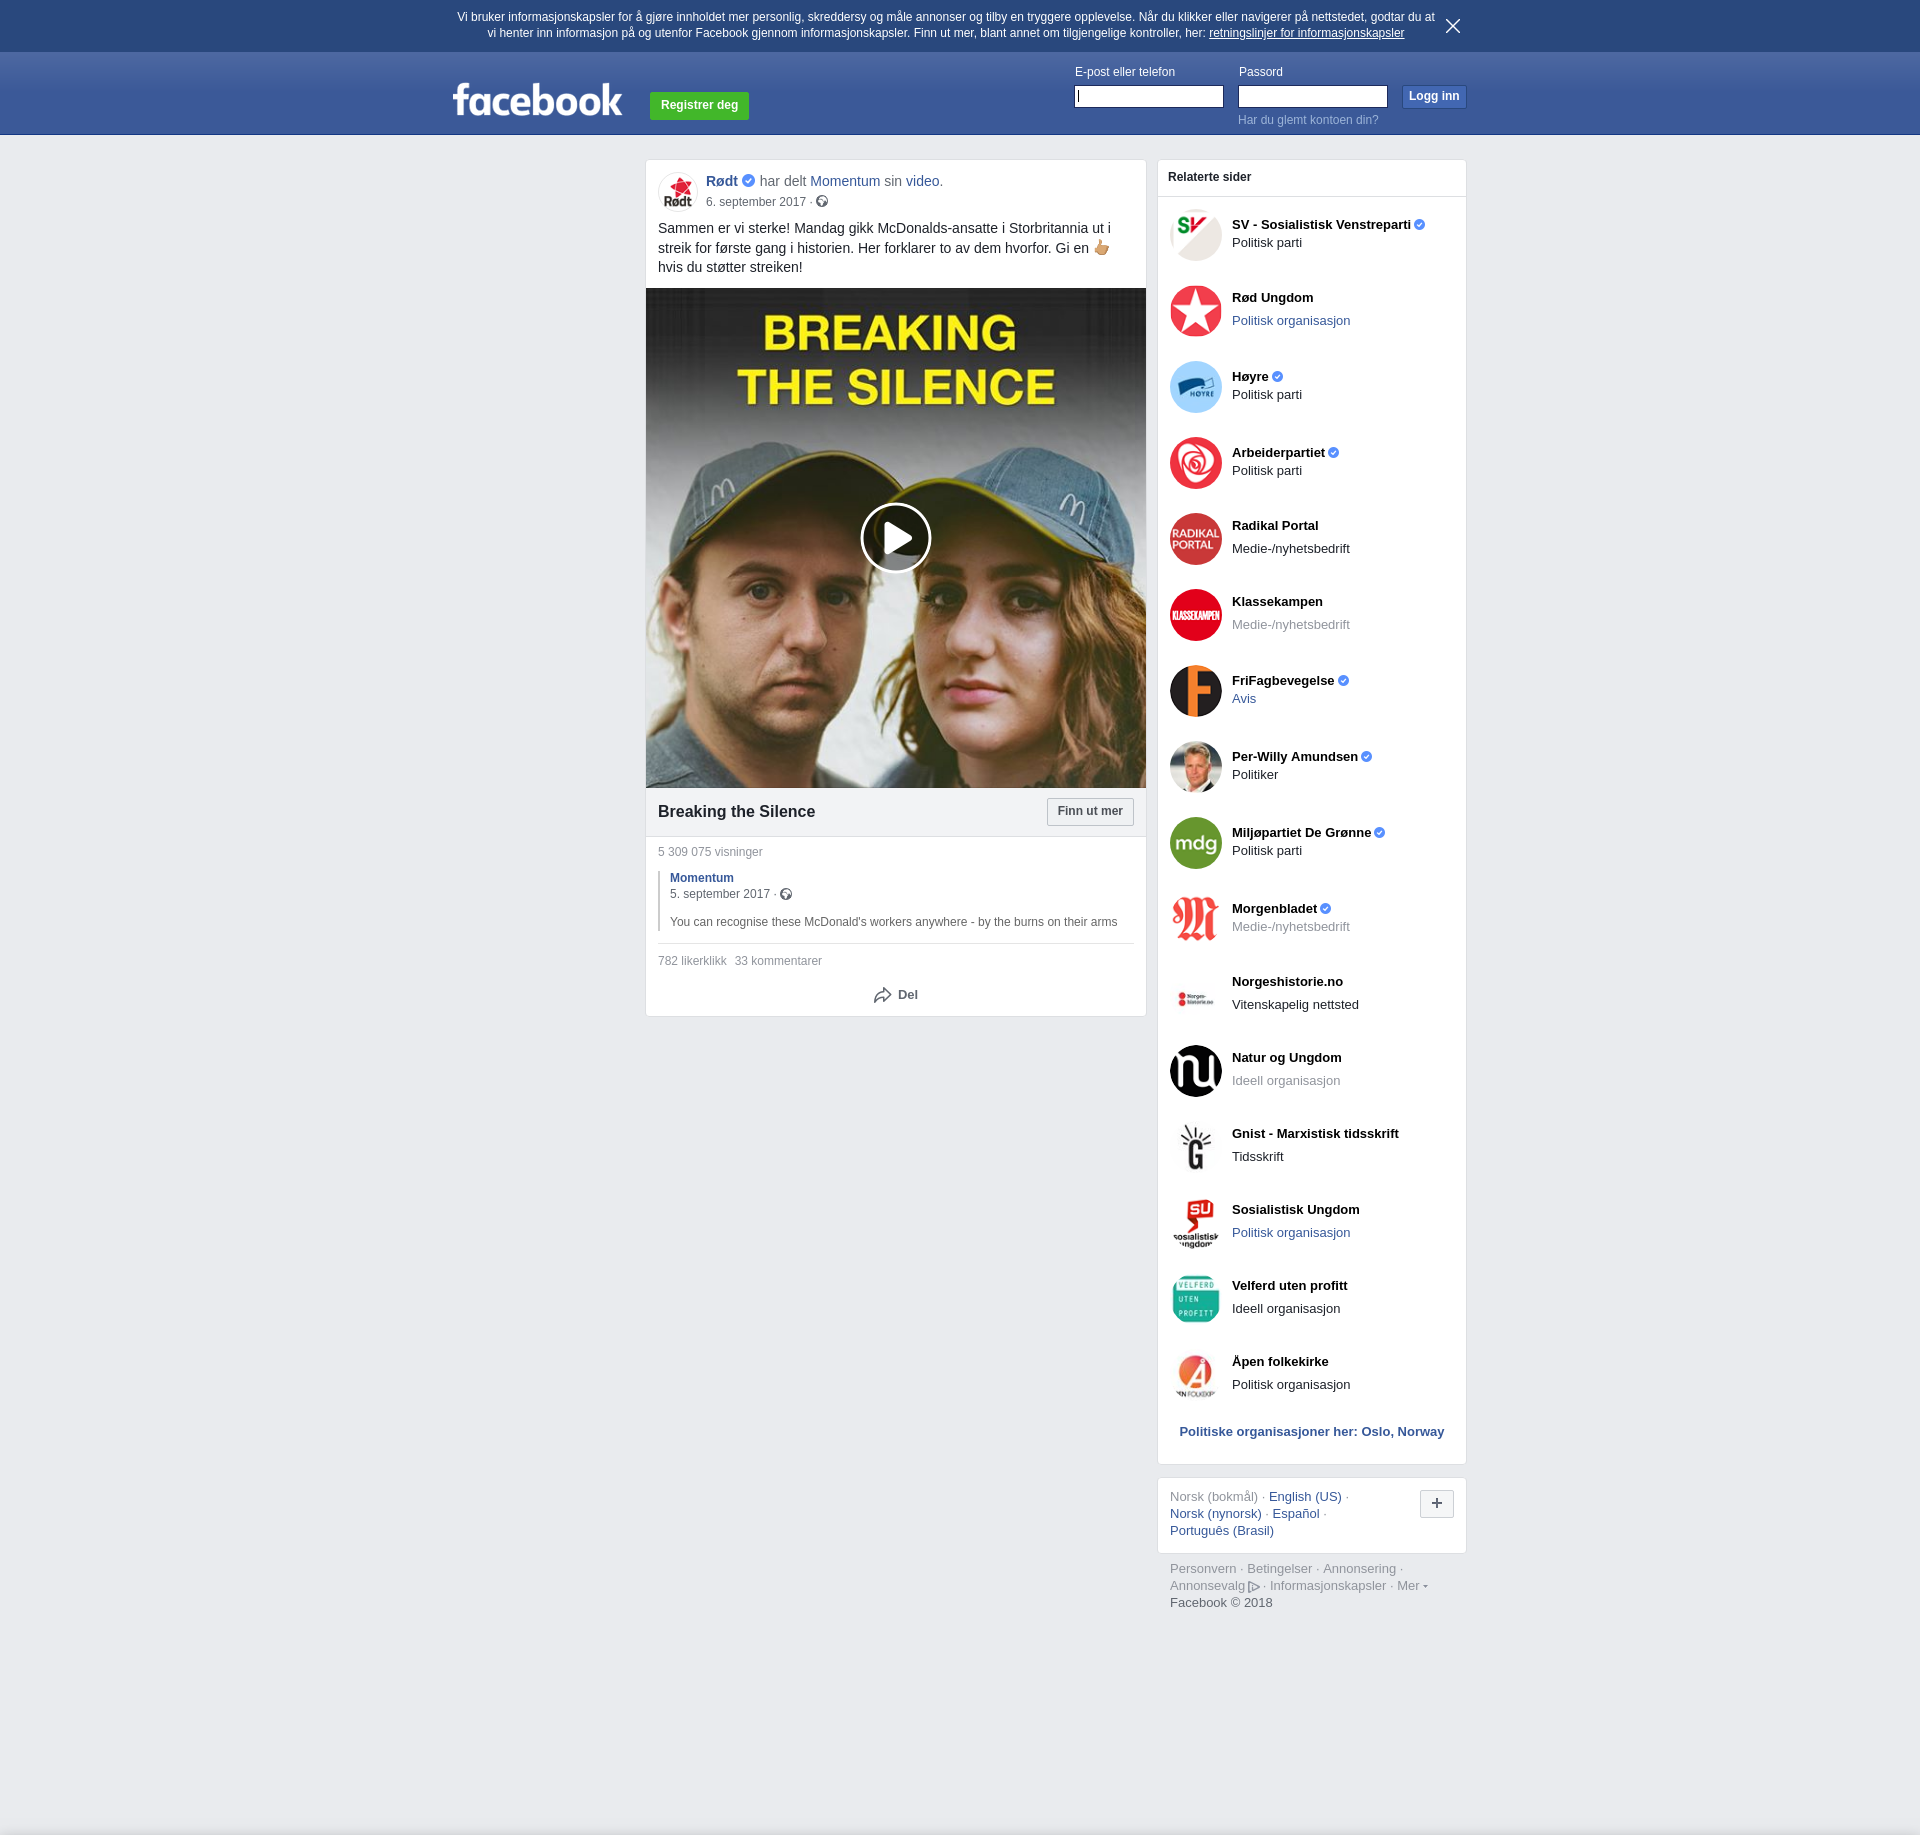
Task: Click the Finn ut mer button
Action: point(1090,811)
